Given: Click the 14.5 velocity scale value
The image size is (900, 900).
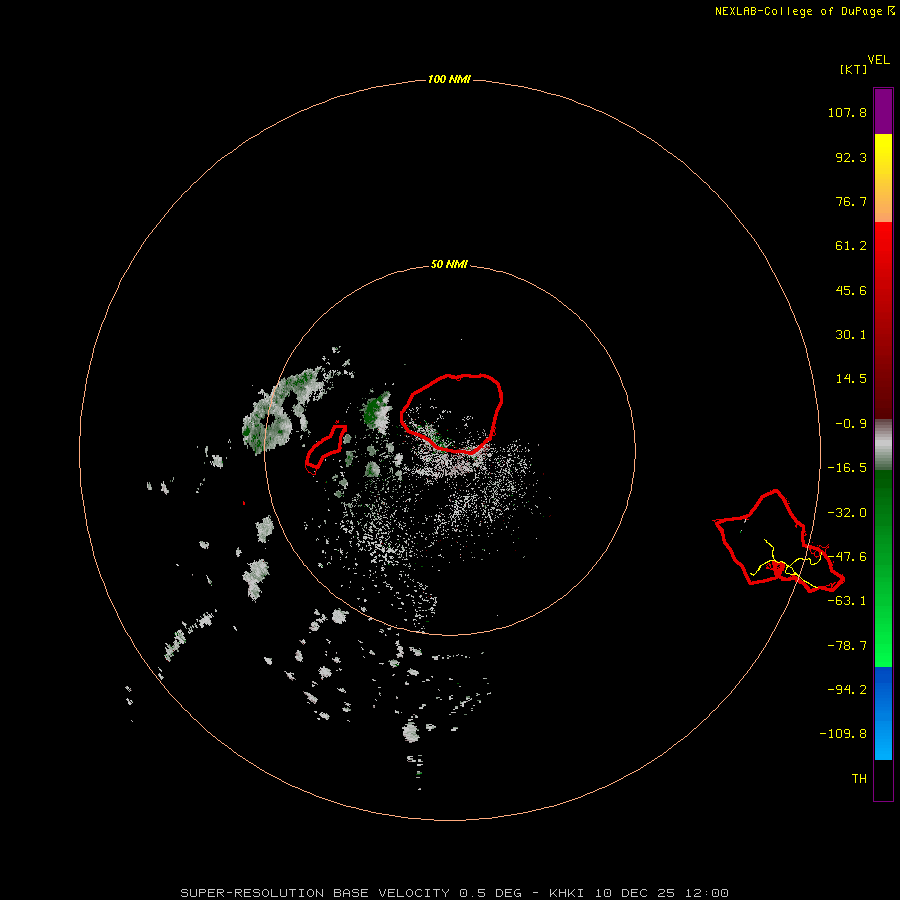Looking at the screenshot, I should (x=851, y=379).
